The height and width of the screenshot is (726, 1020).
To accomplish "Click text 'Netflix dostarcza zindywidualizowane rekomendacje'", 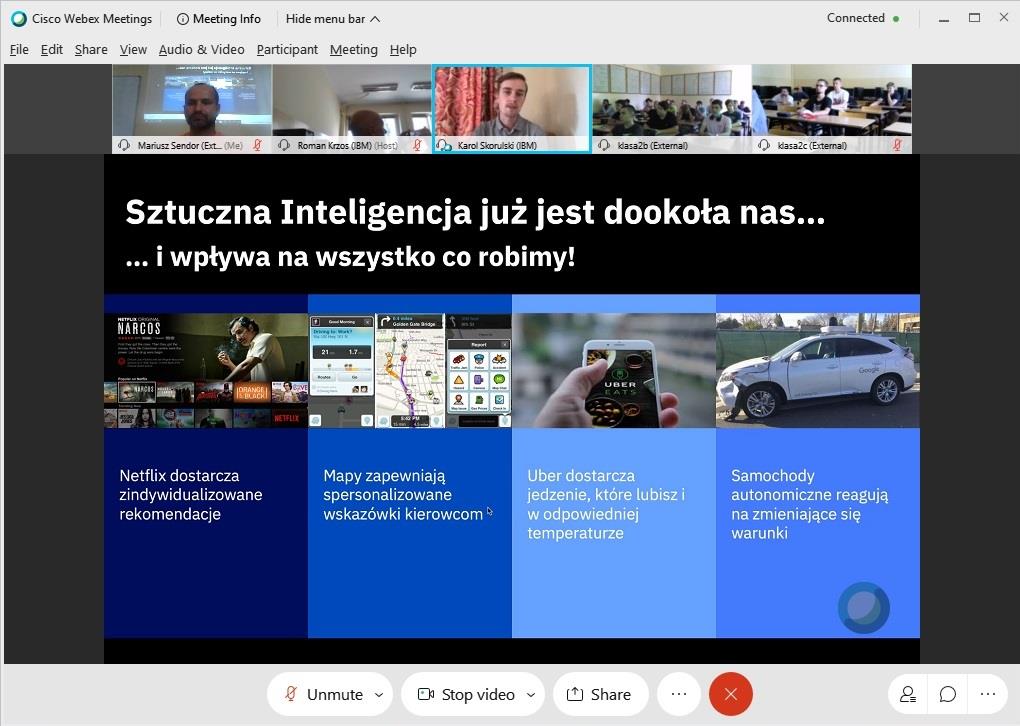I will click(191, 494).
